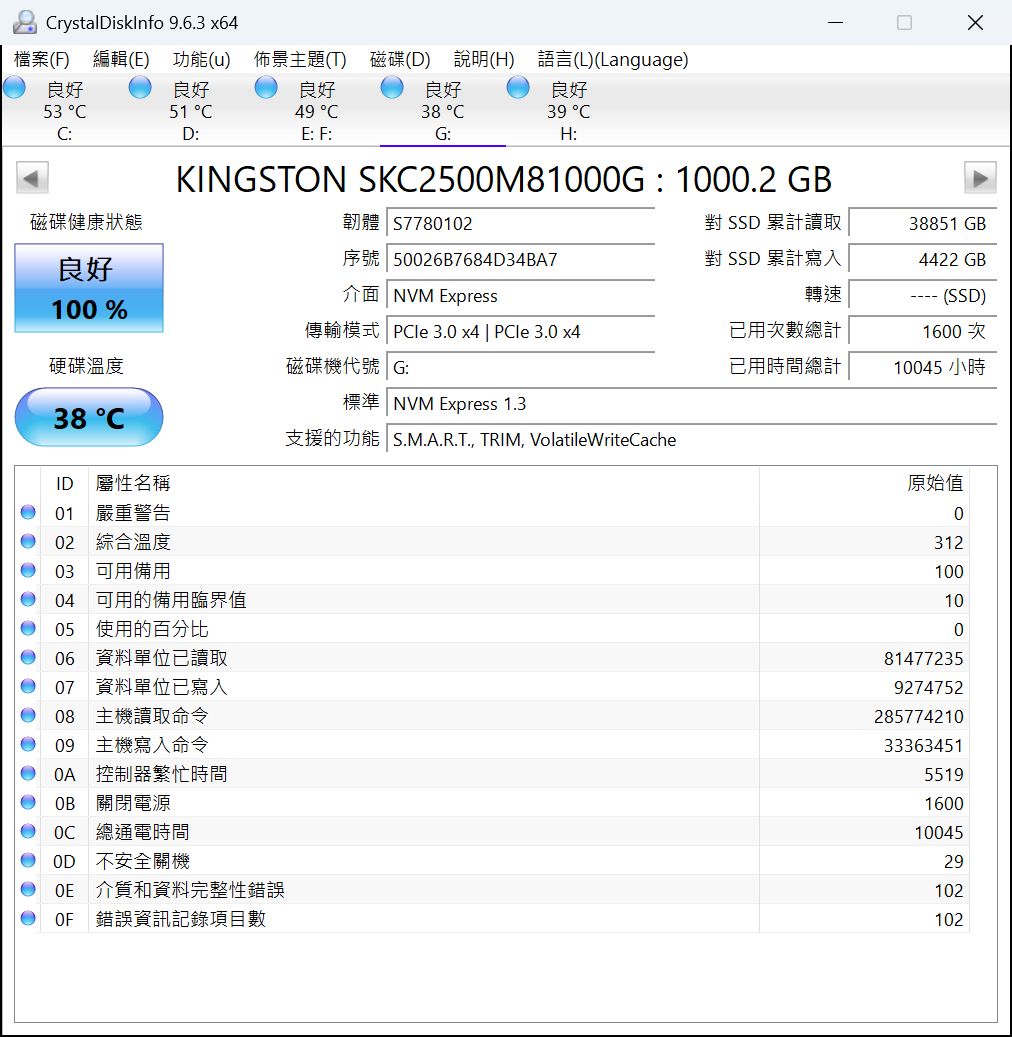The height and width of the screenshot is (1037, 1012).
Task: Open the 說明(H) menu
Action: 483,59
